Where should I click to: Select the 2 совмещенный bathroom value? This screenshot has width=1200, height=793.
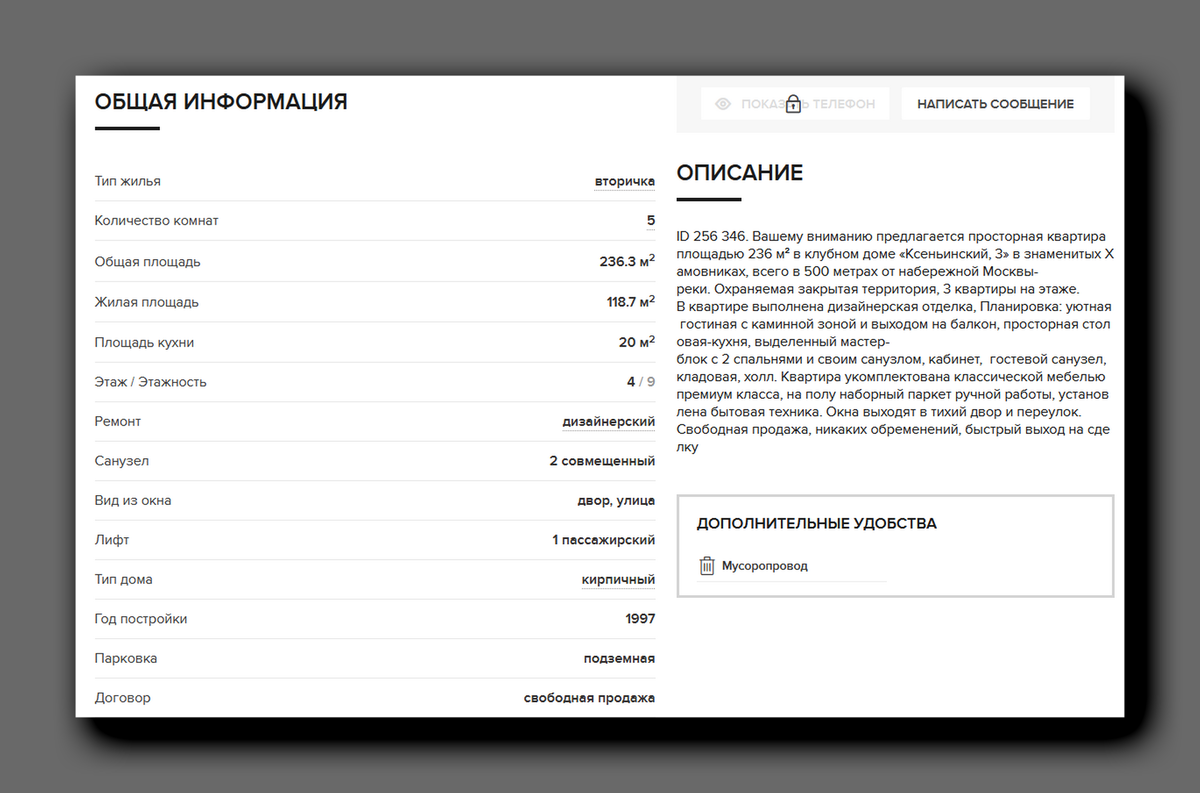(602, 461)
